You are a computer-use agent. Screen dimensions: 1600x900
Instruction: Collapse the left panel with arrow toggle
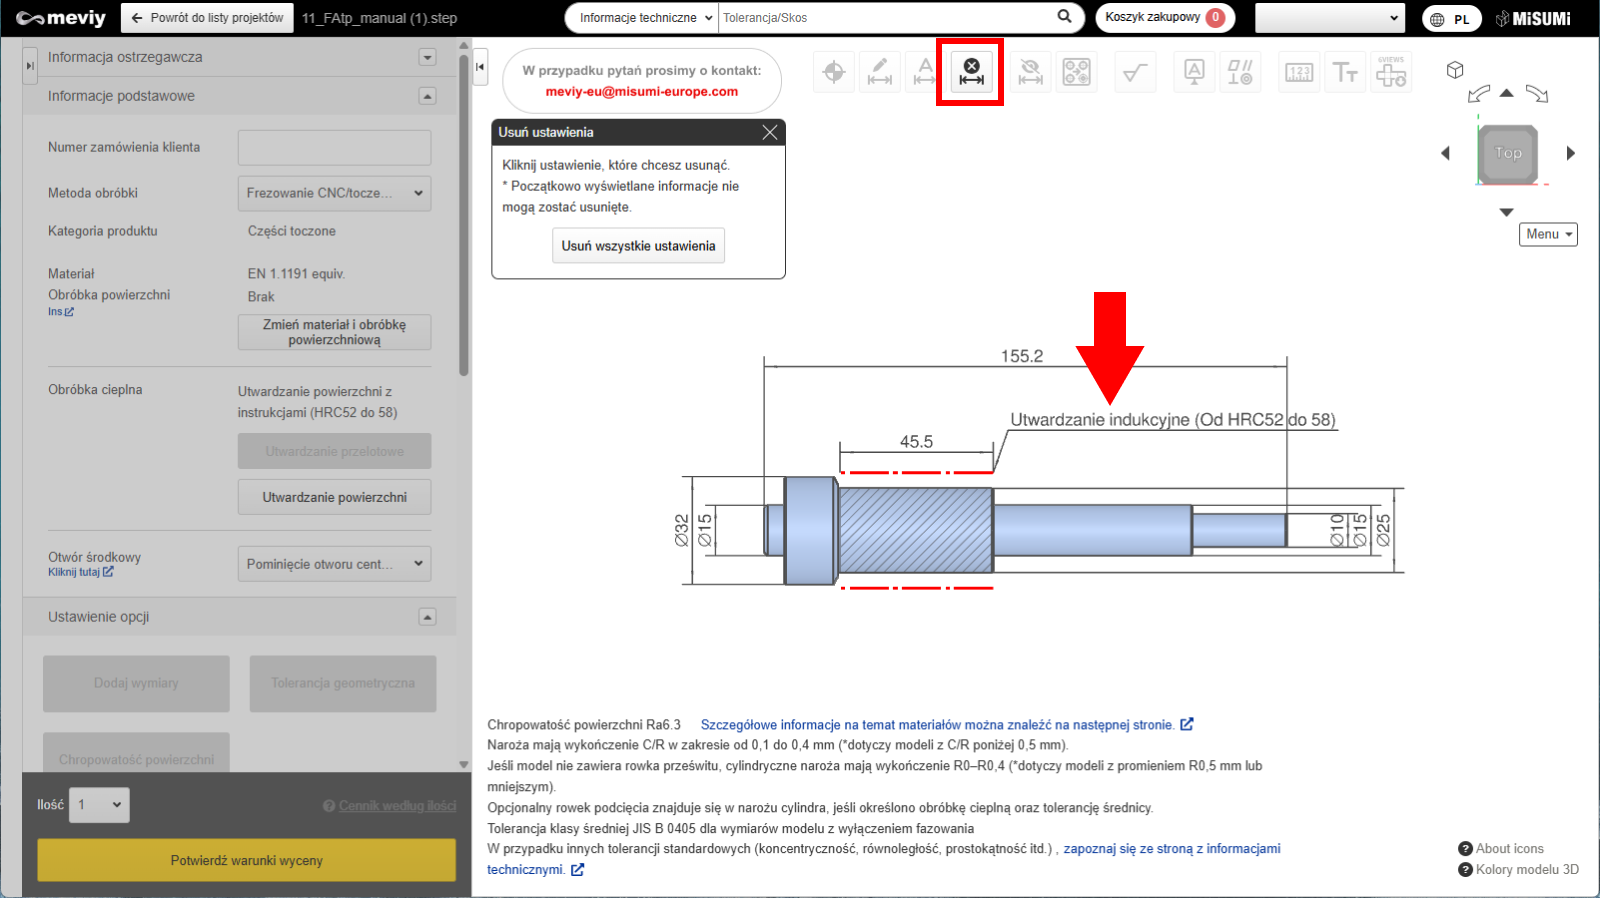pos(480,67)
